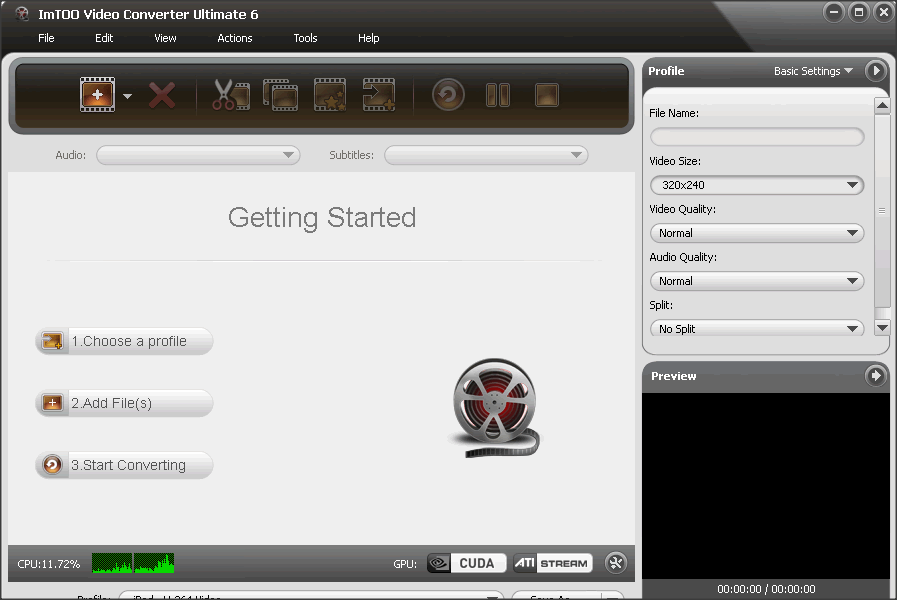Open the Actions menu
This screenshot has width=897, height=600.
coord(235,38)
